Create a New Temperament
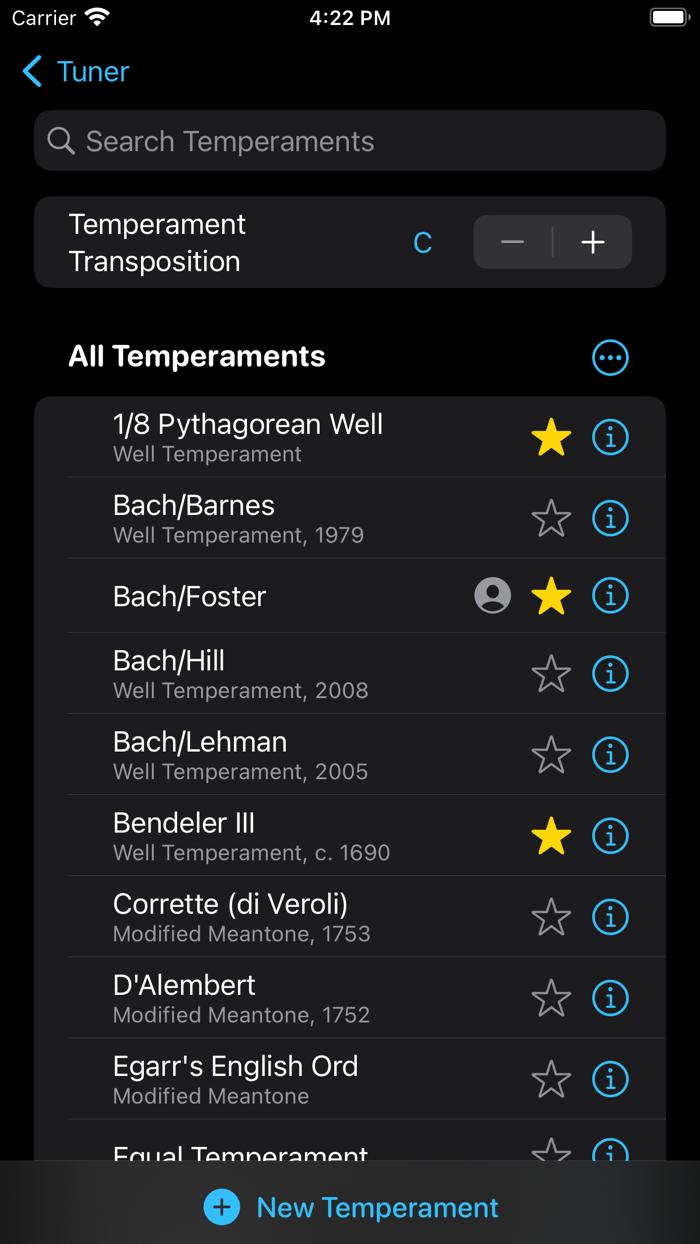The image size is (700, 1244). [x=350, y=1207]
